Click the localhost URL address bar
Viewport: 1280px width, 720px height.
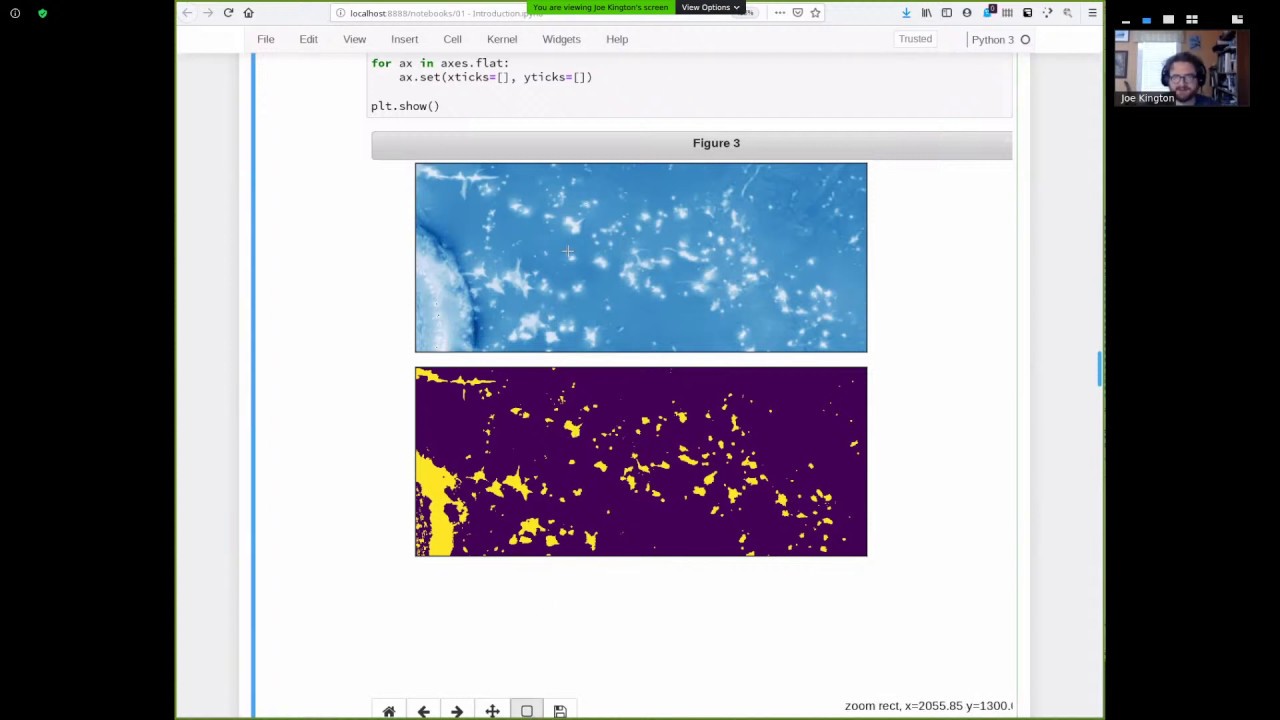[x=540, y=13]
